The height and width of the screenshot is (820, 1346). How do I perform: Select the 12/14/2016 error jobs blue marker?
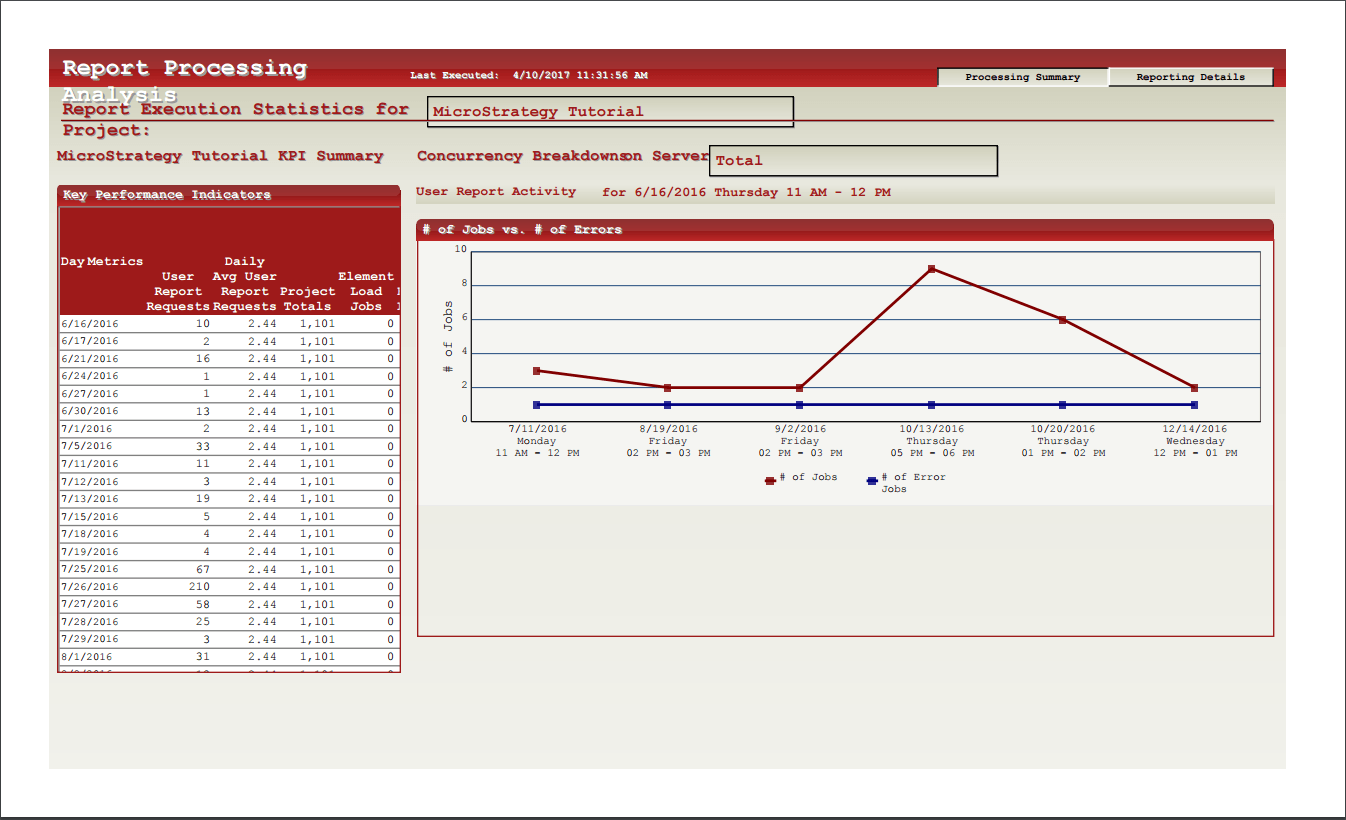point(1194,405)
